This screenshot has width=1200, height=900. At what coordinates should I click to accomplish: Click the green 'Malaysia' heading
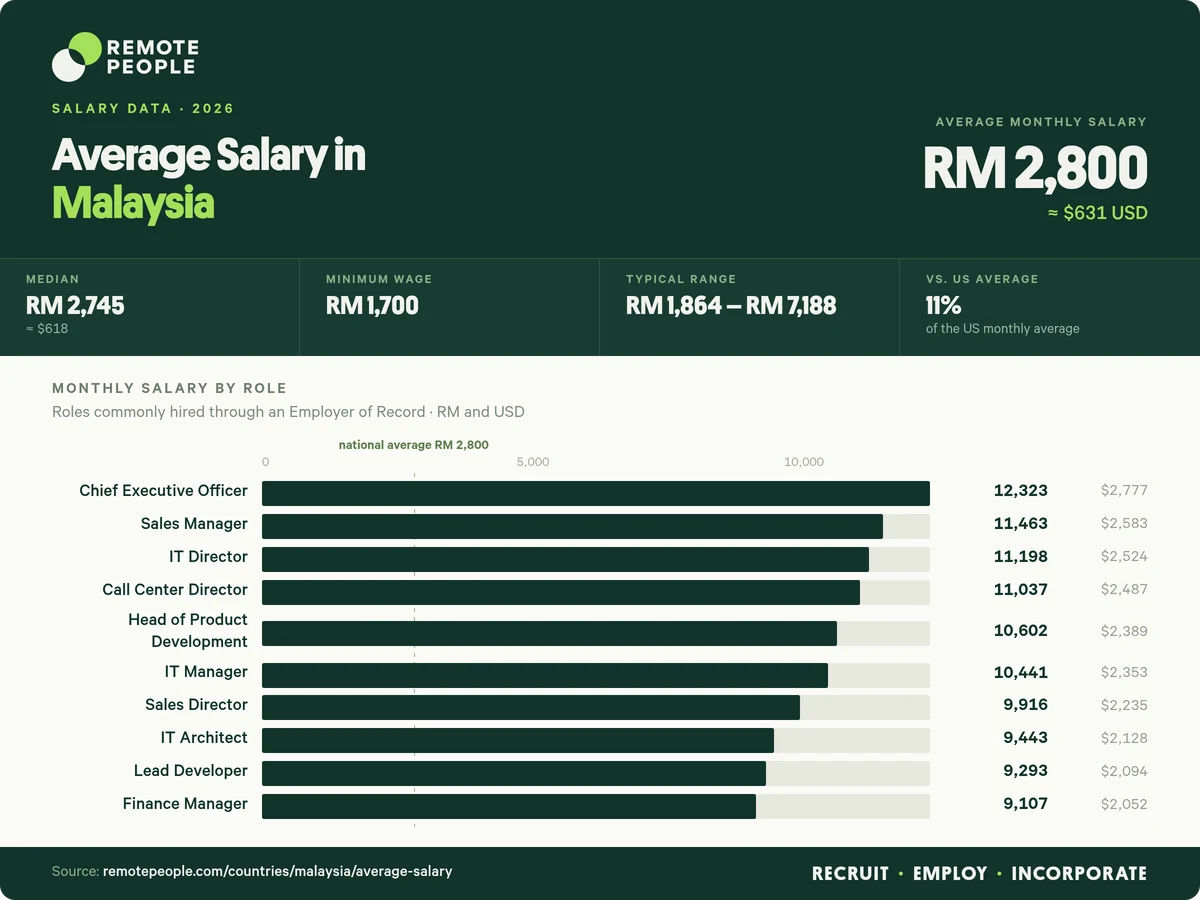133,203
